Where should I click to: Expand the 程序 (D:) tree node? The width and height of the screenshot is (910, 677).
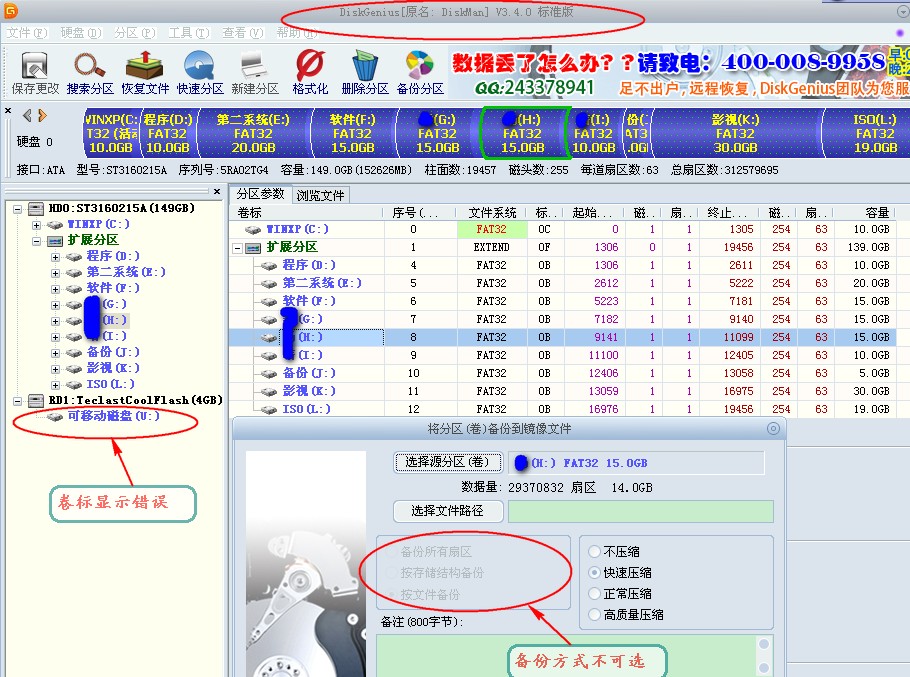55,257
